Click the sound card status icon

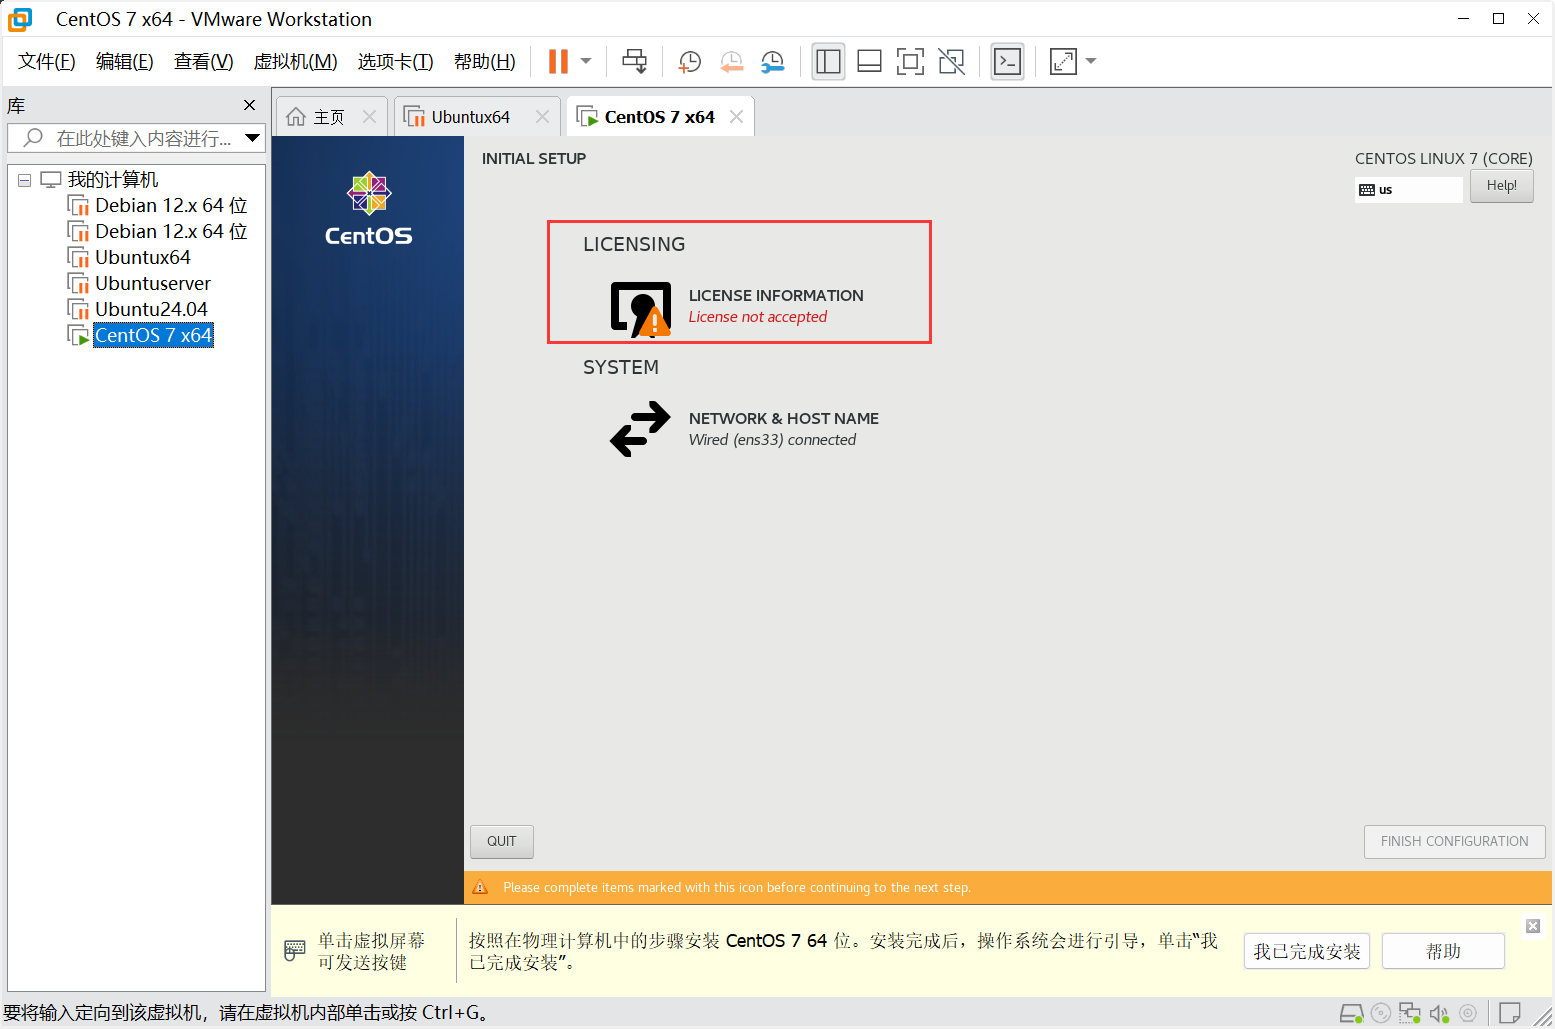pos(1439,1013)
